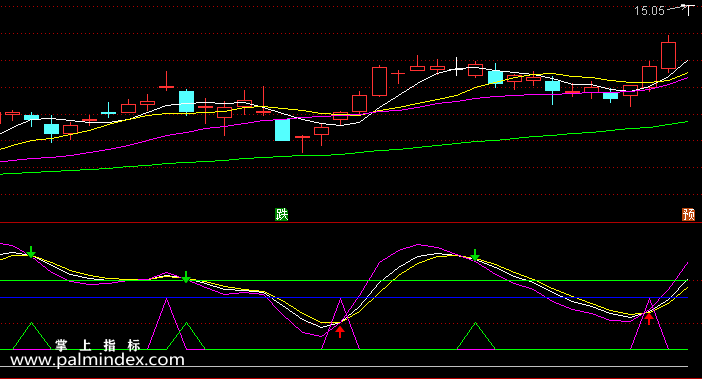Click the green triangle below the third green arrow

(475, 336)
